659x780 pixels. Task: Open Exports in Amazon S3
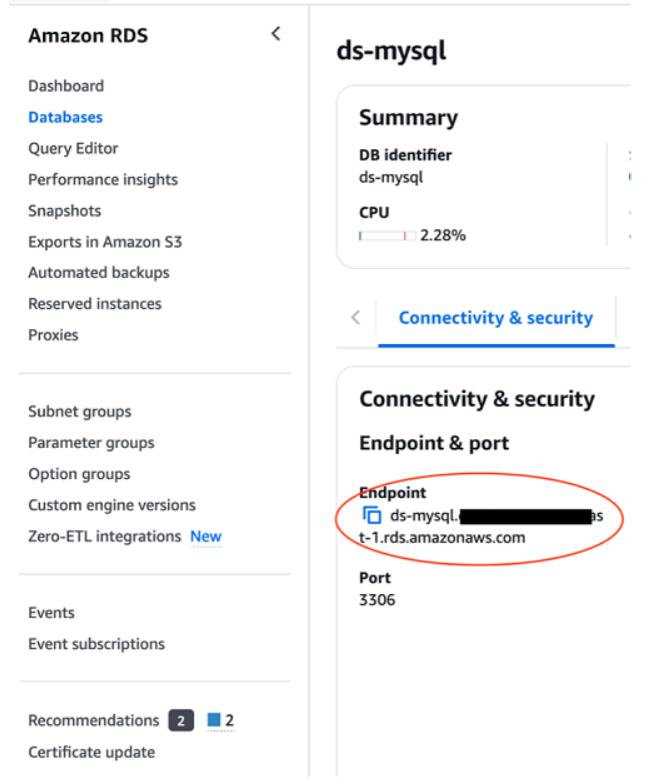click(x=105, y=242)
